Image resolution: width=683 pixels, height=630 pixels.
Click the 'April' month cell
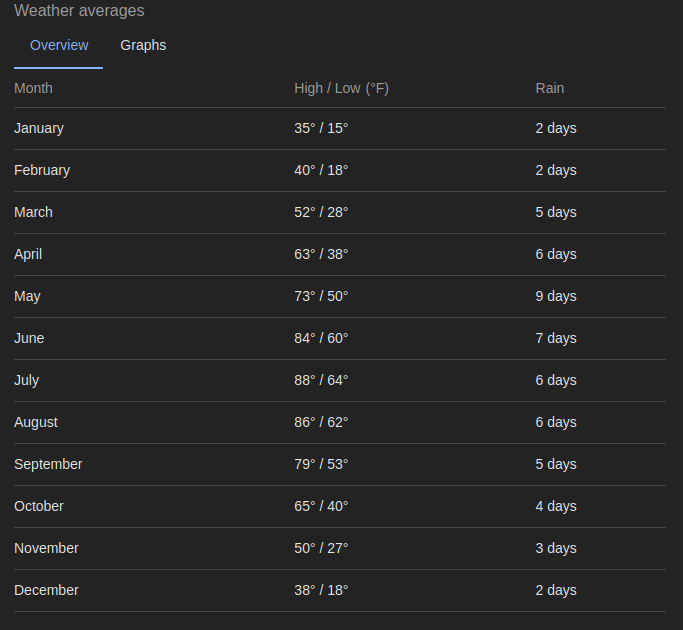coord(28,254)
